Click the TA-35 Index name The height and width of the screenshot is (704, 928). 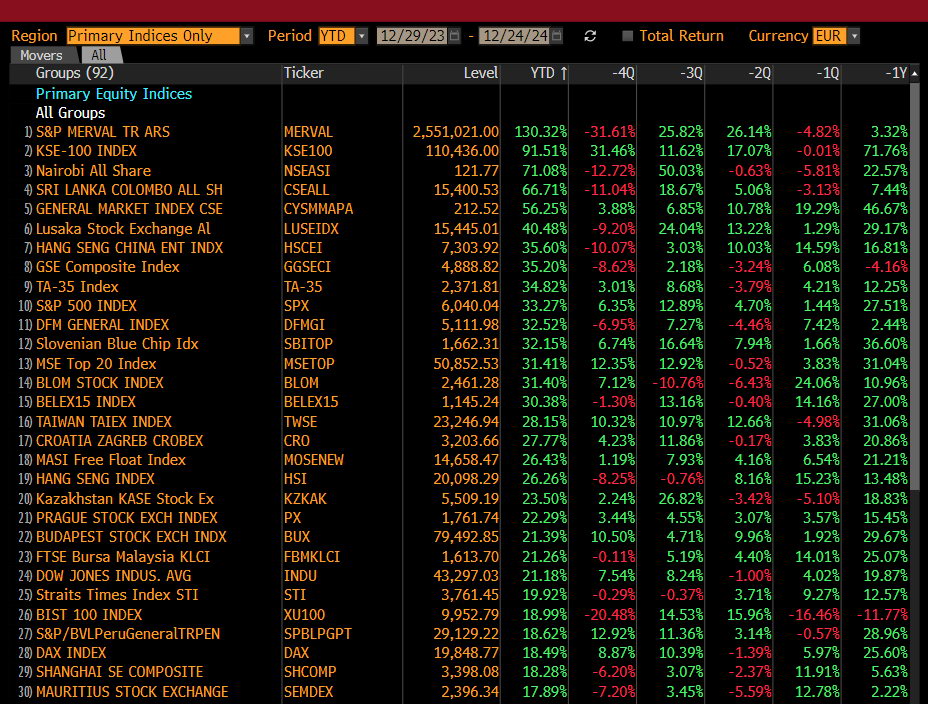coord(77,286)
